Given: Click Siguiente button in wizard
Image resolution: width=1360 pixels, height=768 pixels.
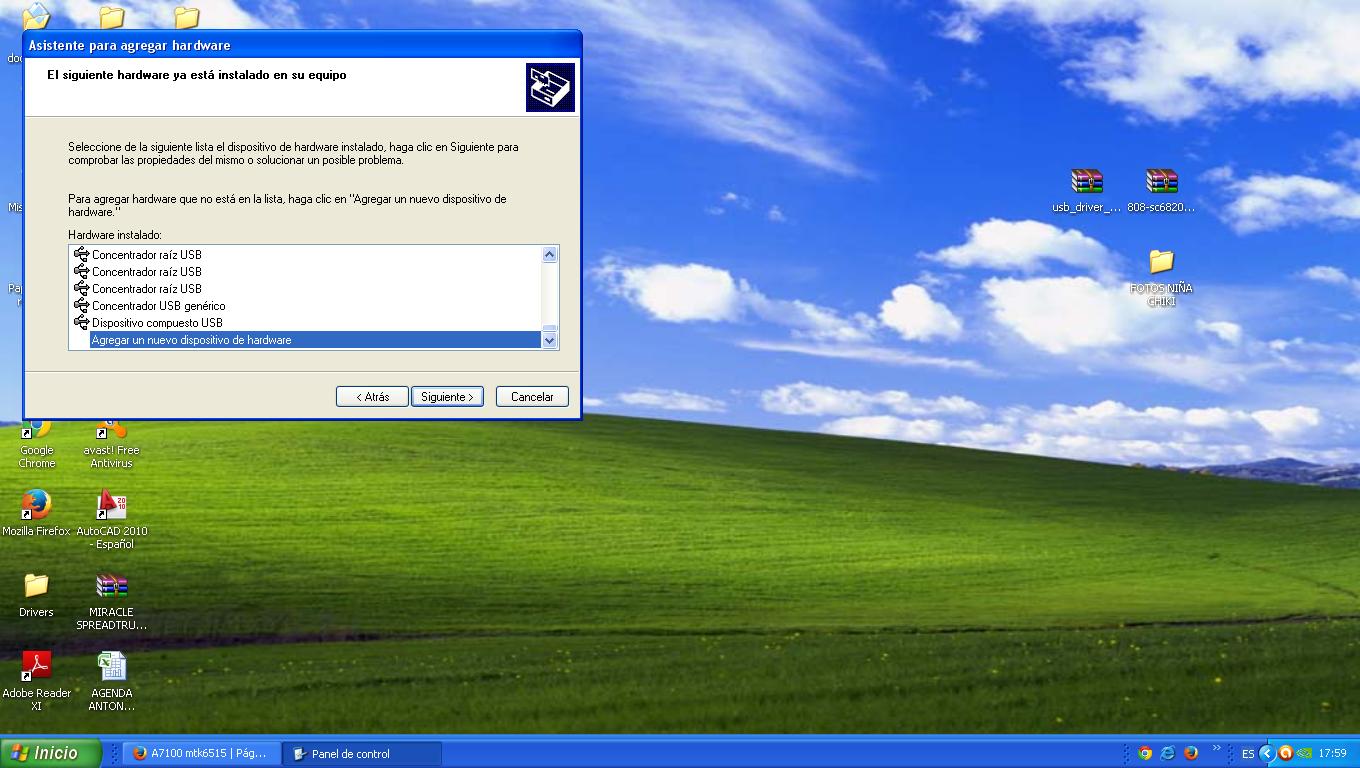Looking at the screenshot, I should (447, 397).
